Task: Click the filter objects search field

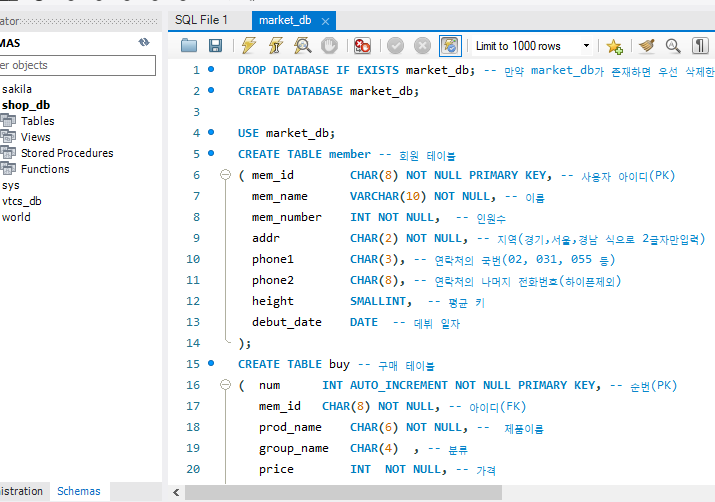Action: pos(78,65)
